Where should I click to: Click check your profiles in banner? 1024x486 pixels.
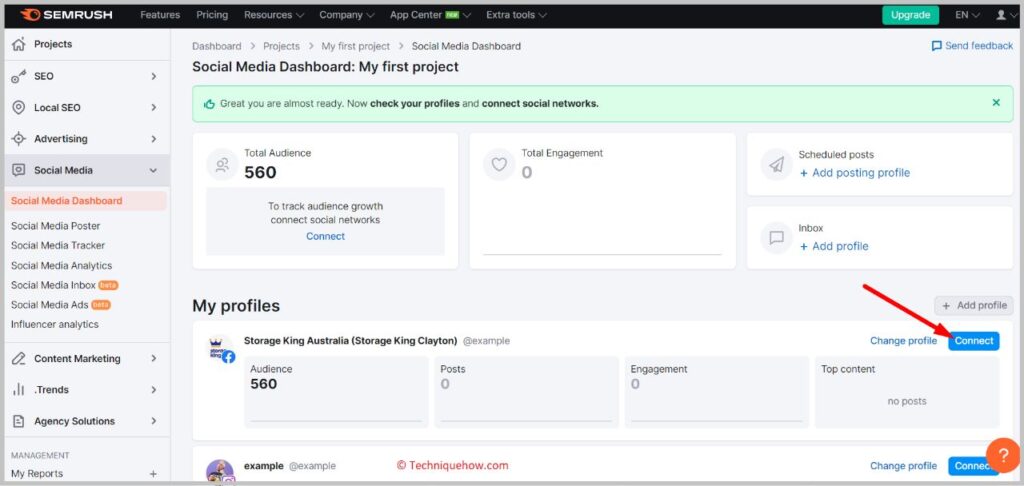coord(415,104)
